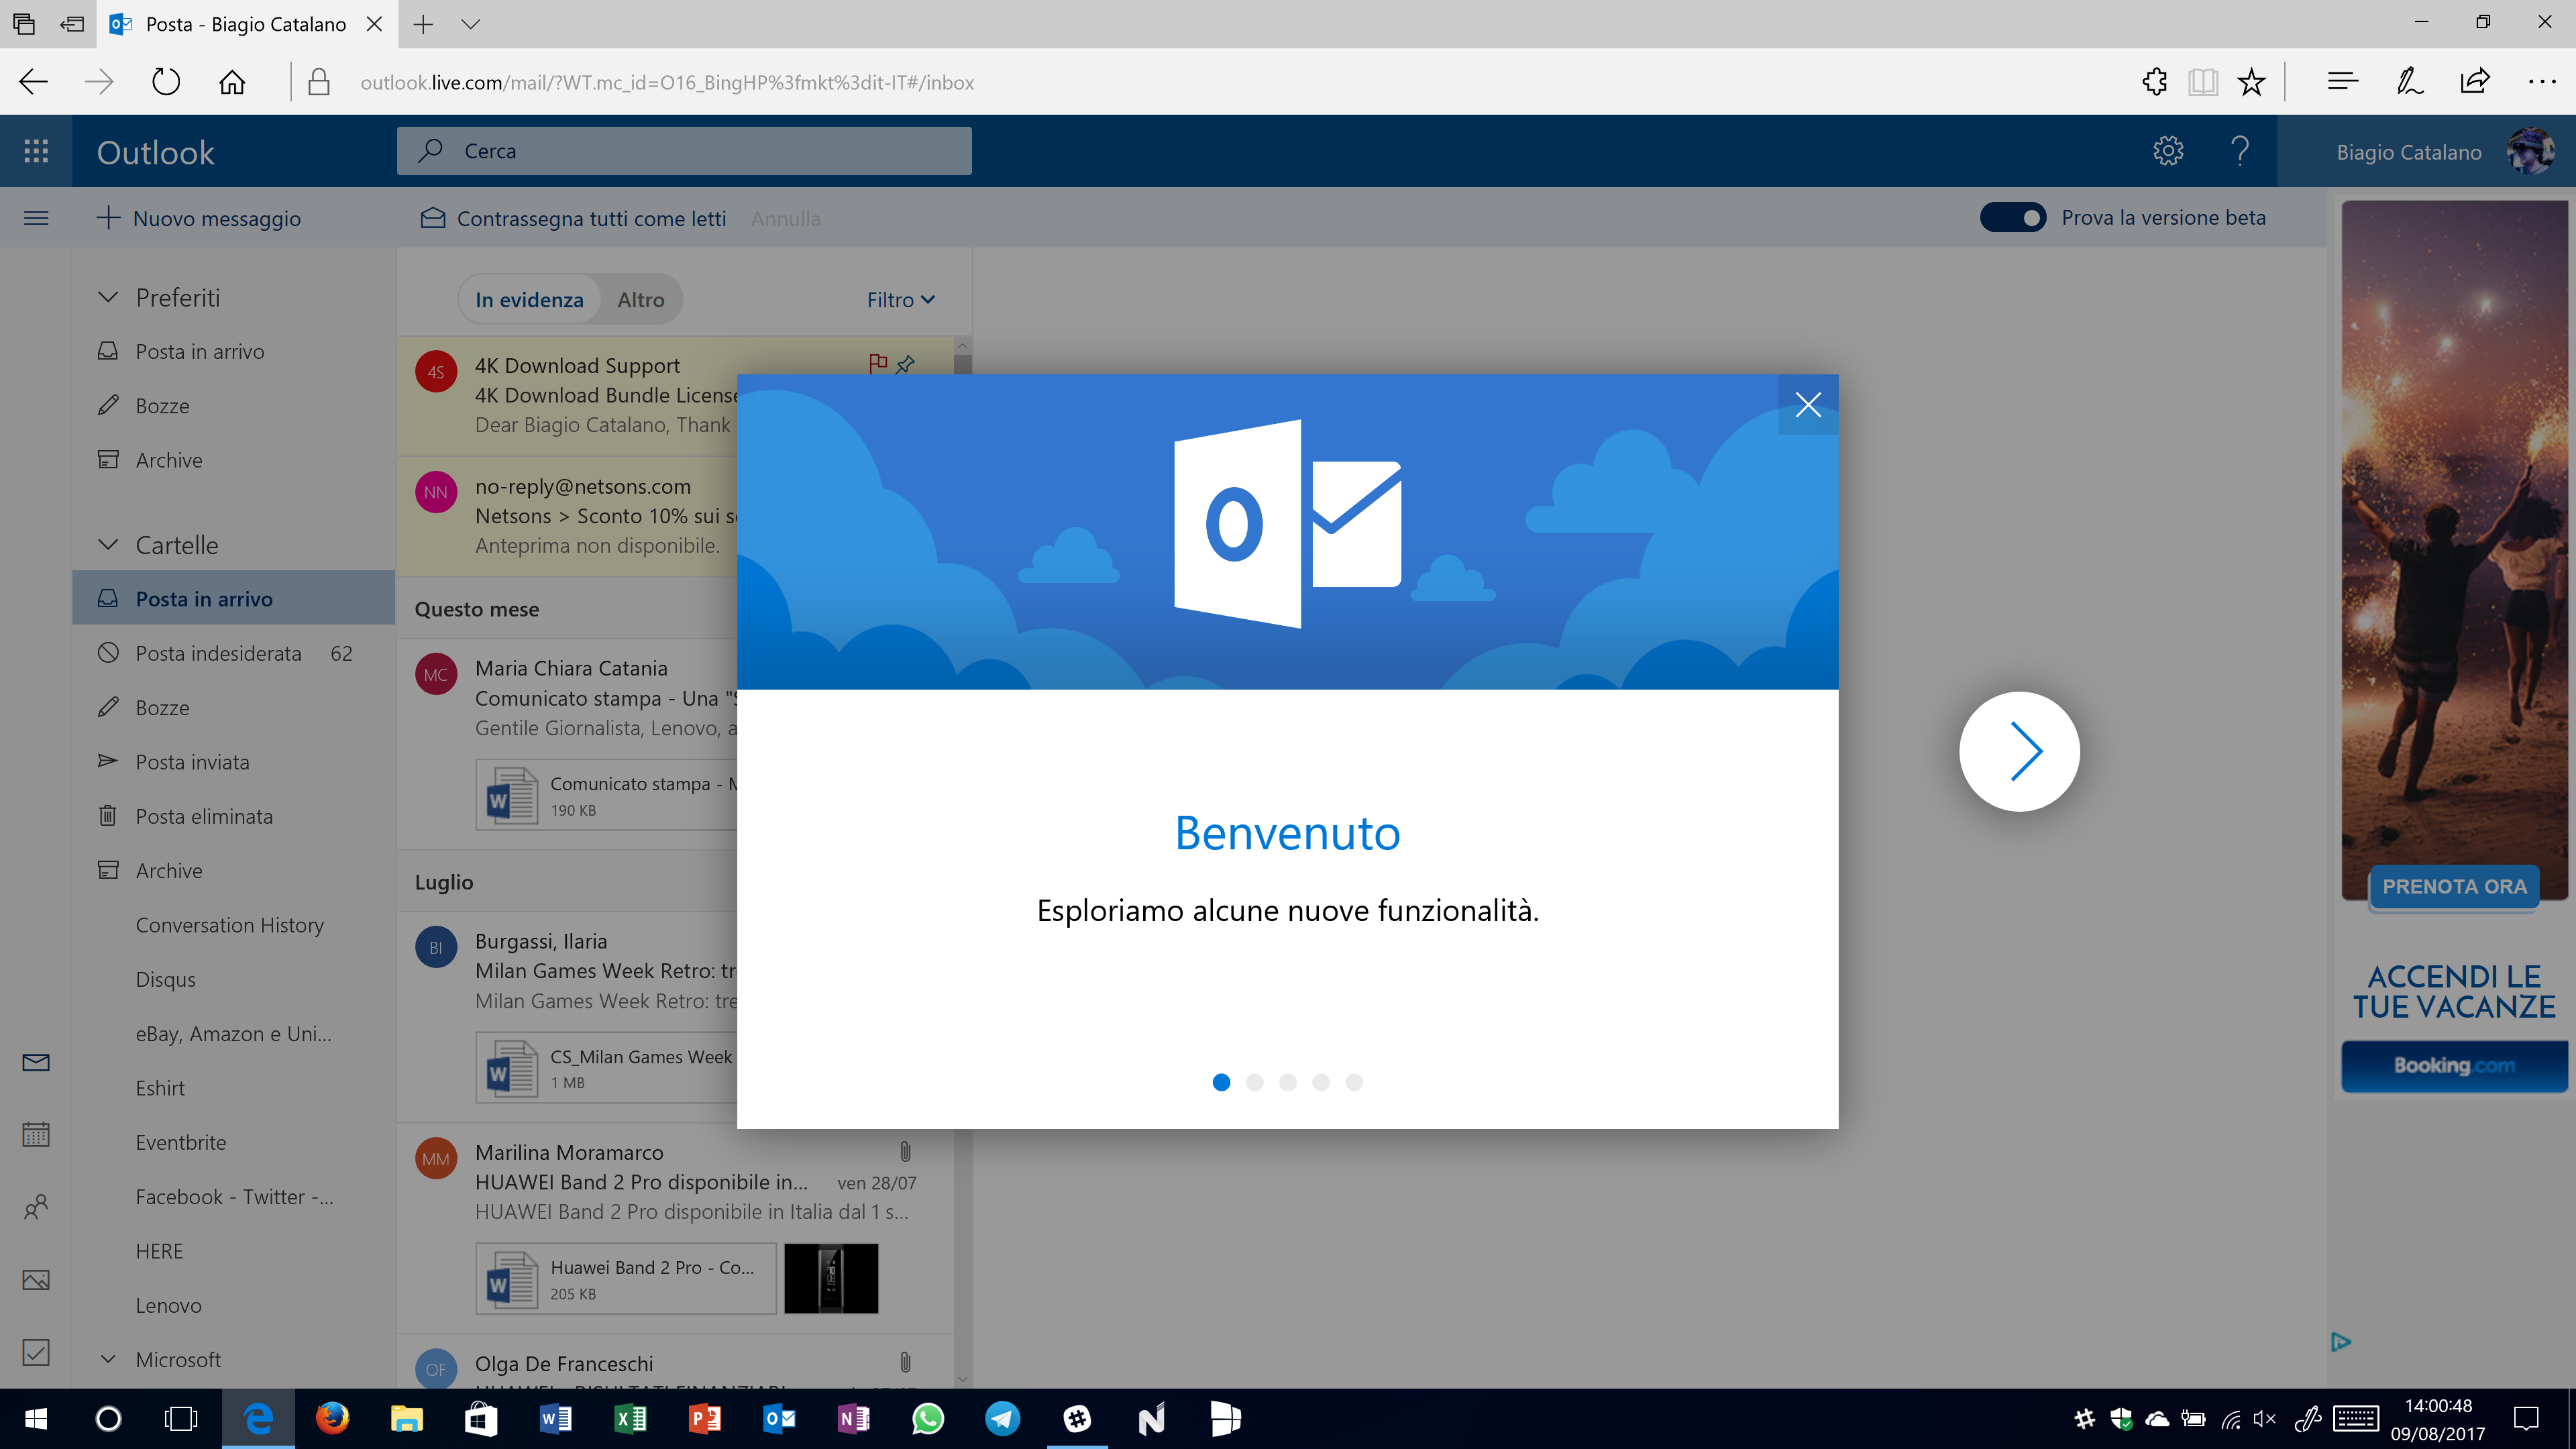Click the browser address bar URL
This screenshot has height=1449, width=2576.
667,82
